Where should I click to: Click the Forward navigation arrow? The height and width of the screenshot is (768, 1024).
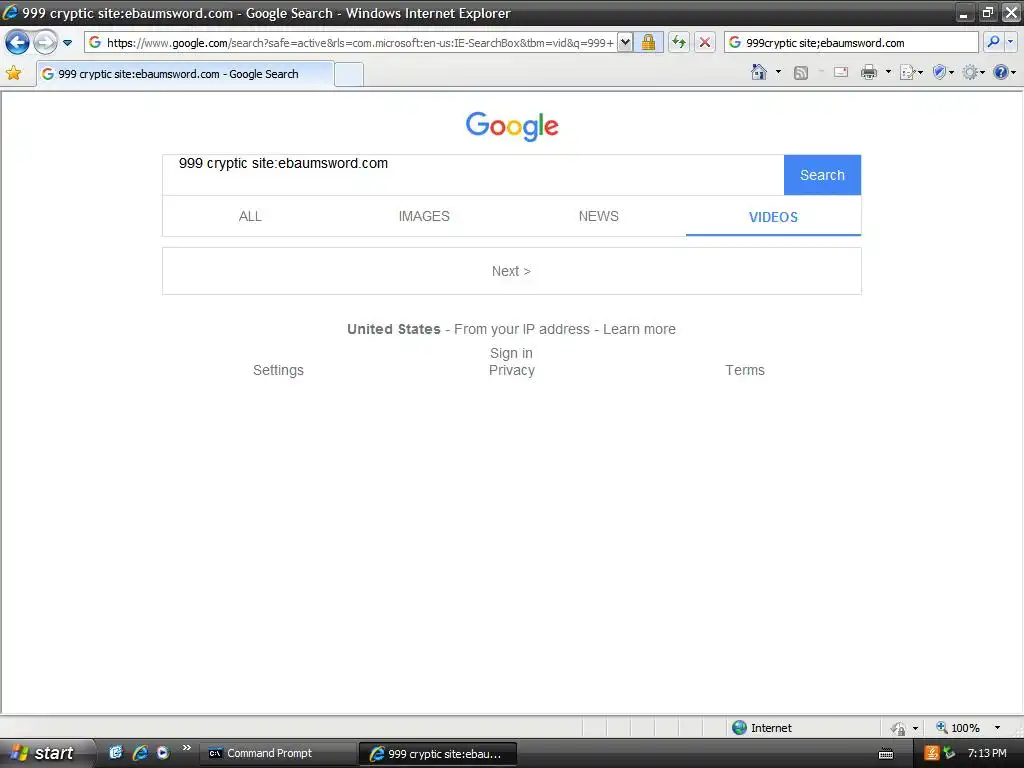pos(45,43)
